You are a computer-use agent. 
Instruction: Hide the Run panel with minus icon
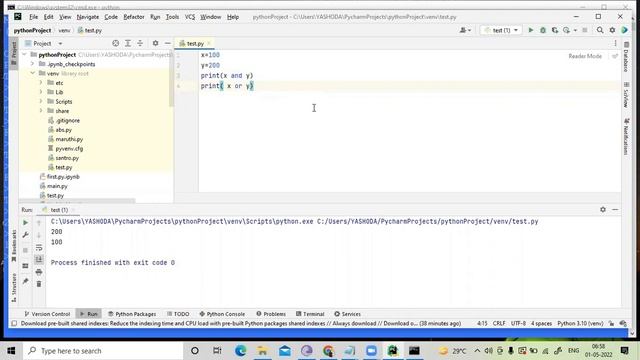(615, 209)
